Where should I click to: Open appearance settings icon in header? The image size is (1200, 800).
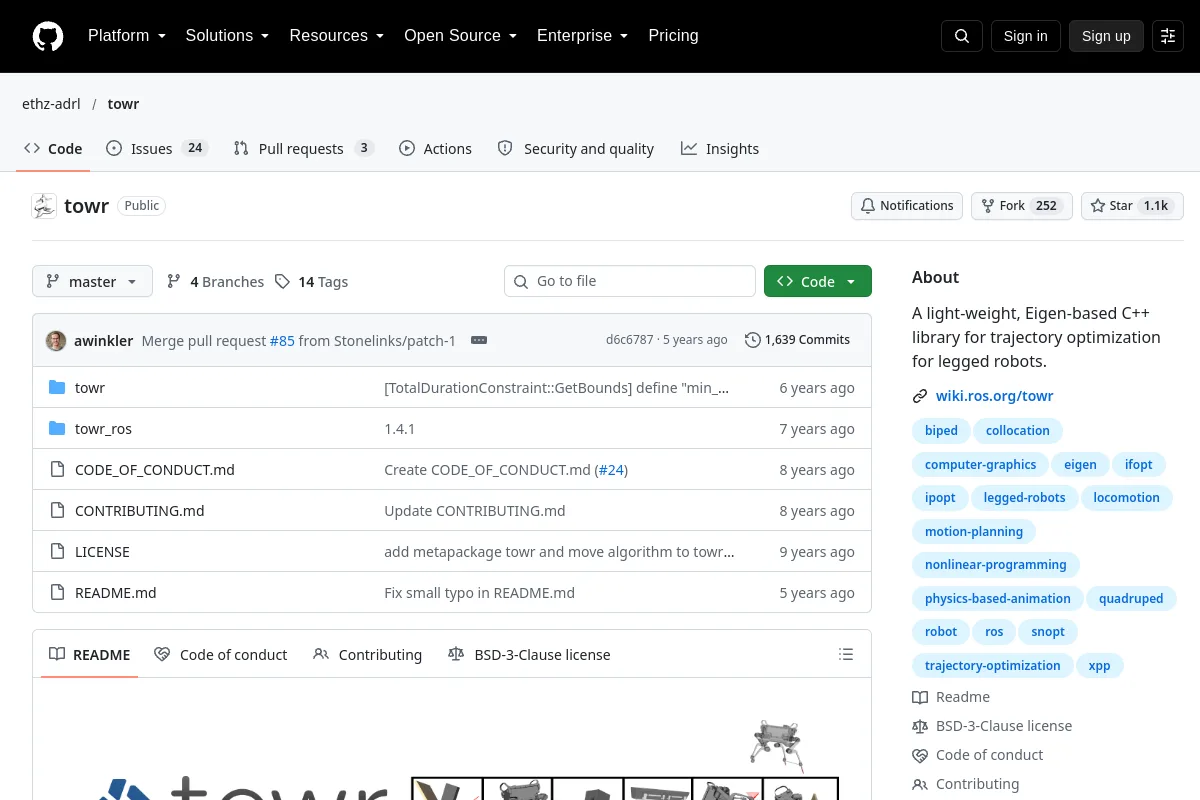click(1168, 36)
